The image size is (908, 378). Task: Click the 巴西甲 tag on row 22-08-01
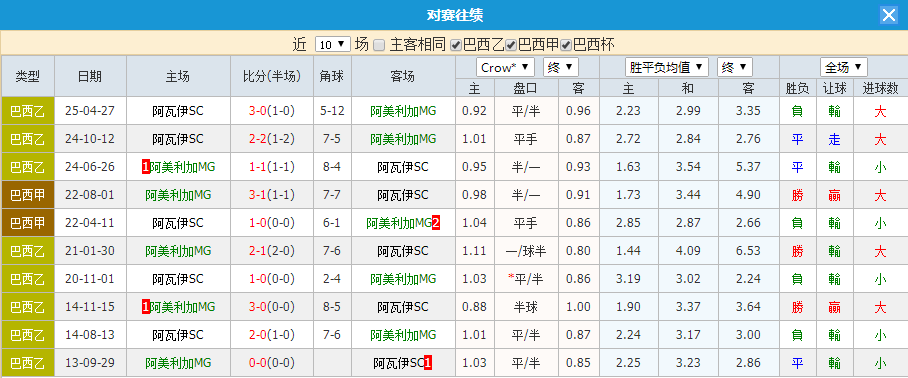pyautogui.click(x=28, y=195)
